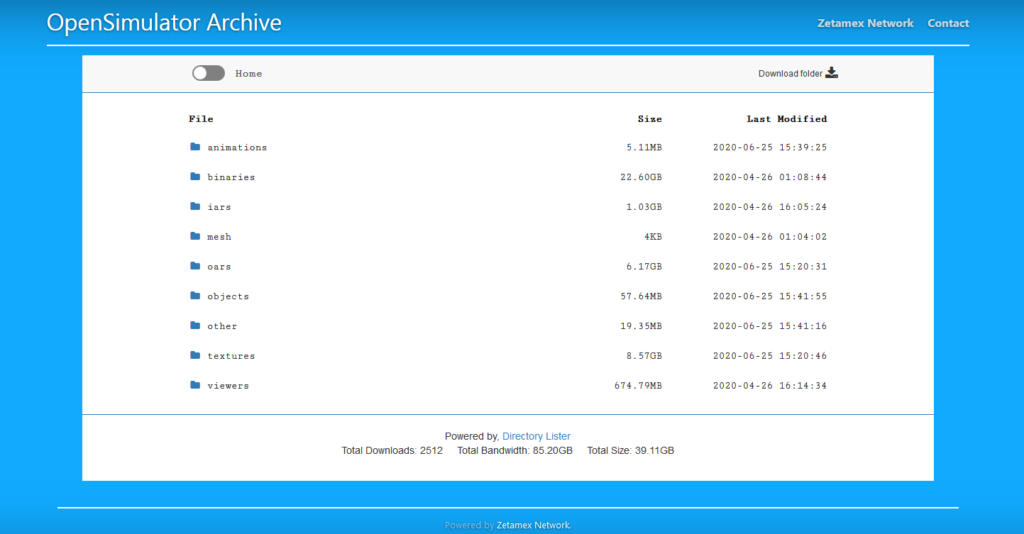Click the 22.60GB size value

click(x=641, y=177)
